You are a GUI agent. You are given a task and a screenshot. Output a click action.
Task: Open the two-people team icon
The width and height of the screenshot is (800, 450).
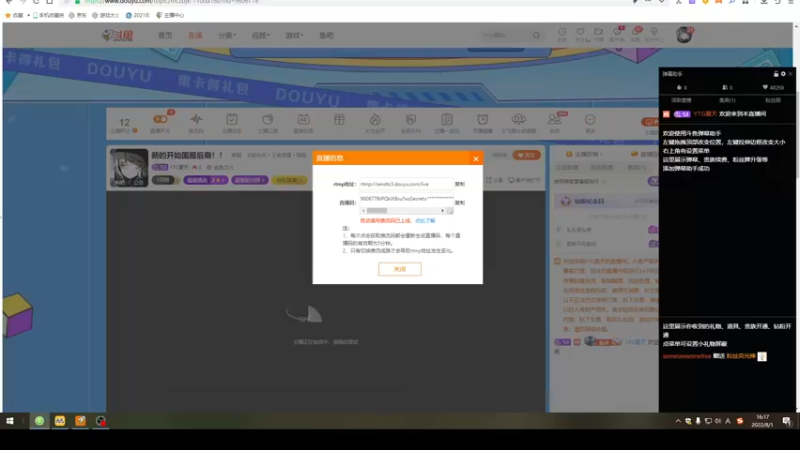coord(554,120)
